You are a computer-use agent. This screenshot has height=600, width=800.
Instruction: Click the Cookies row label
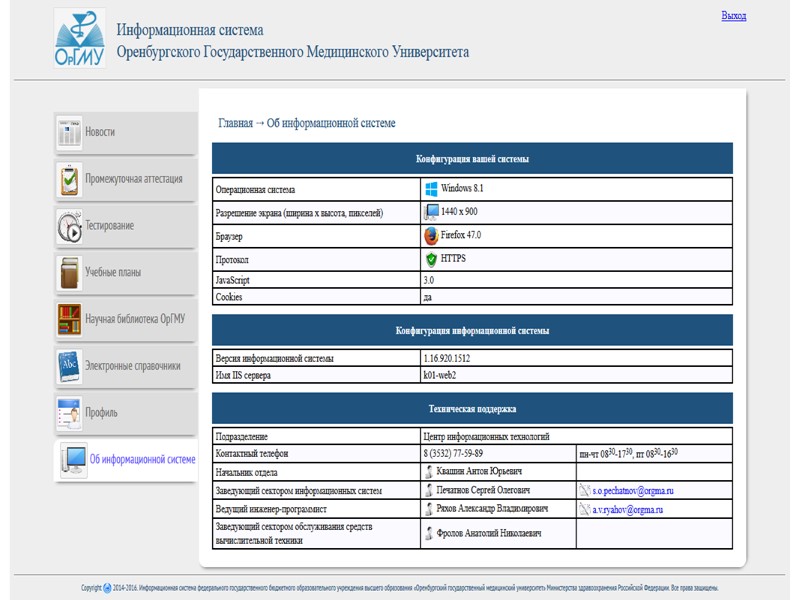pos(229,297)
